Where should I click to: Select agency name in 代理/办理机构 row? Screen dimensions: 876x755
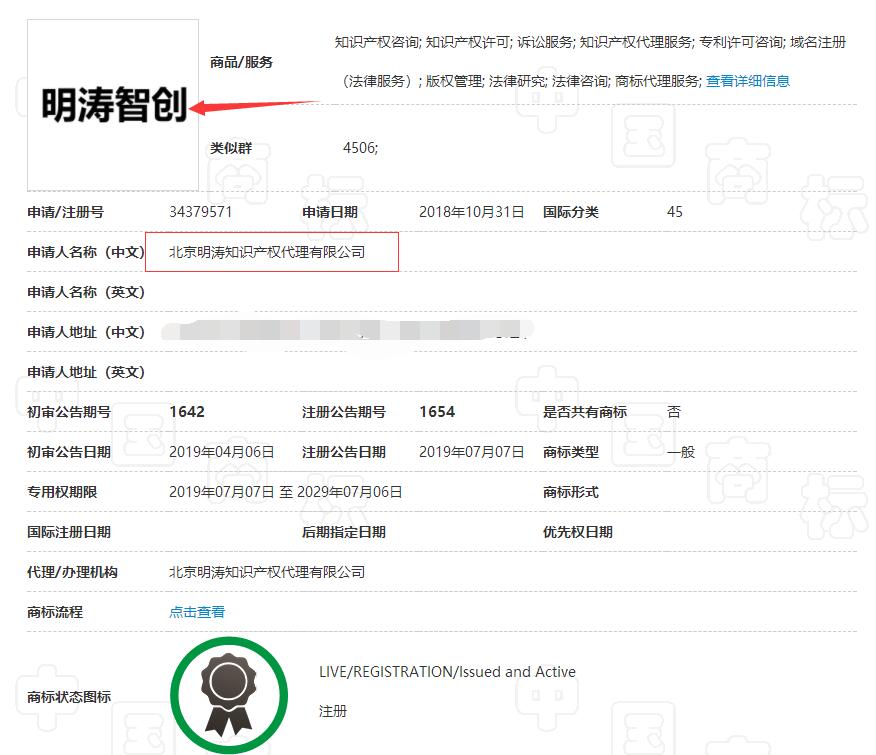click(267, 572)
